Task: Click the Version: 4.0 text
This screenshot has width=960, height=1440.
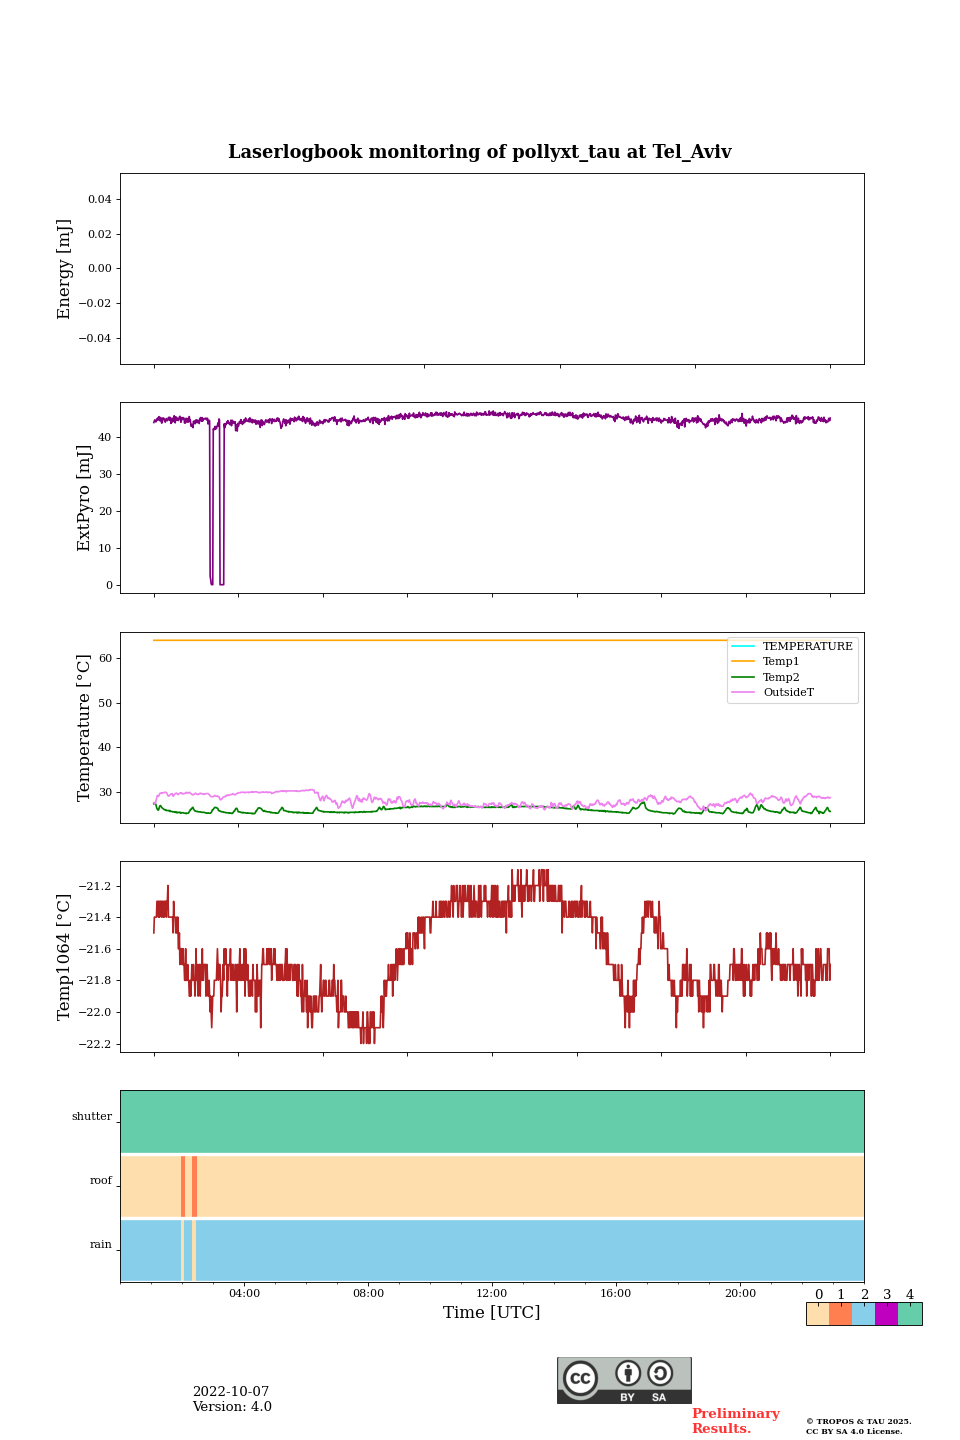Action: click(232, 1407)
